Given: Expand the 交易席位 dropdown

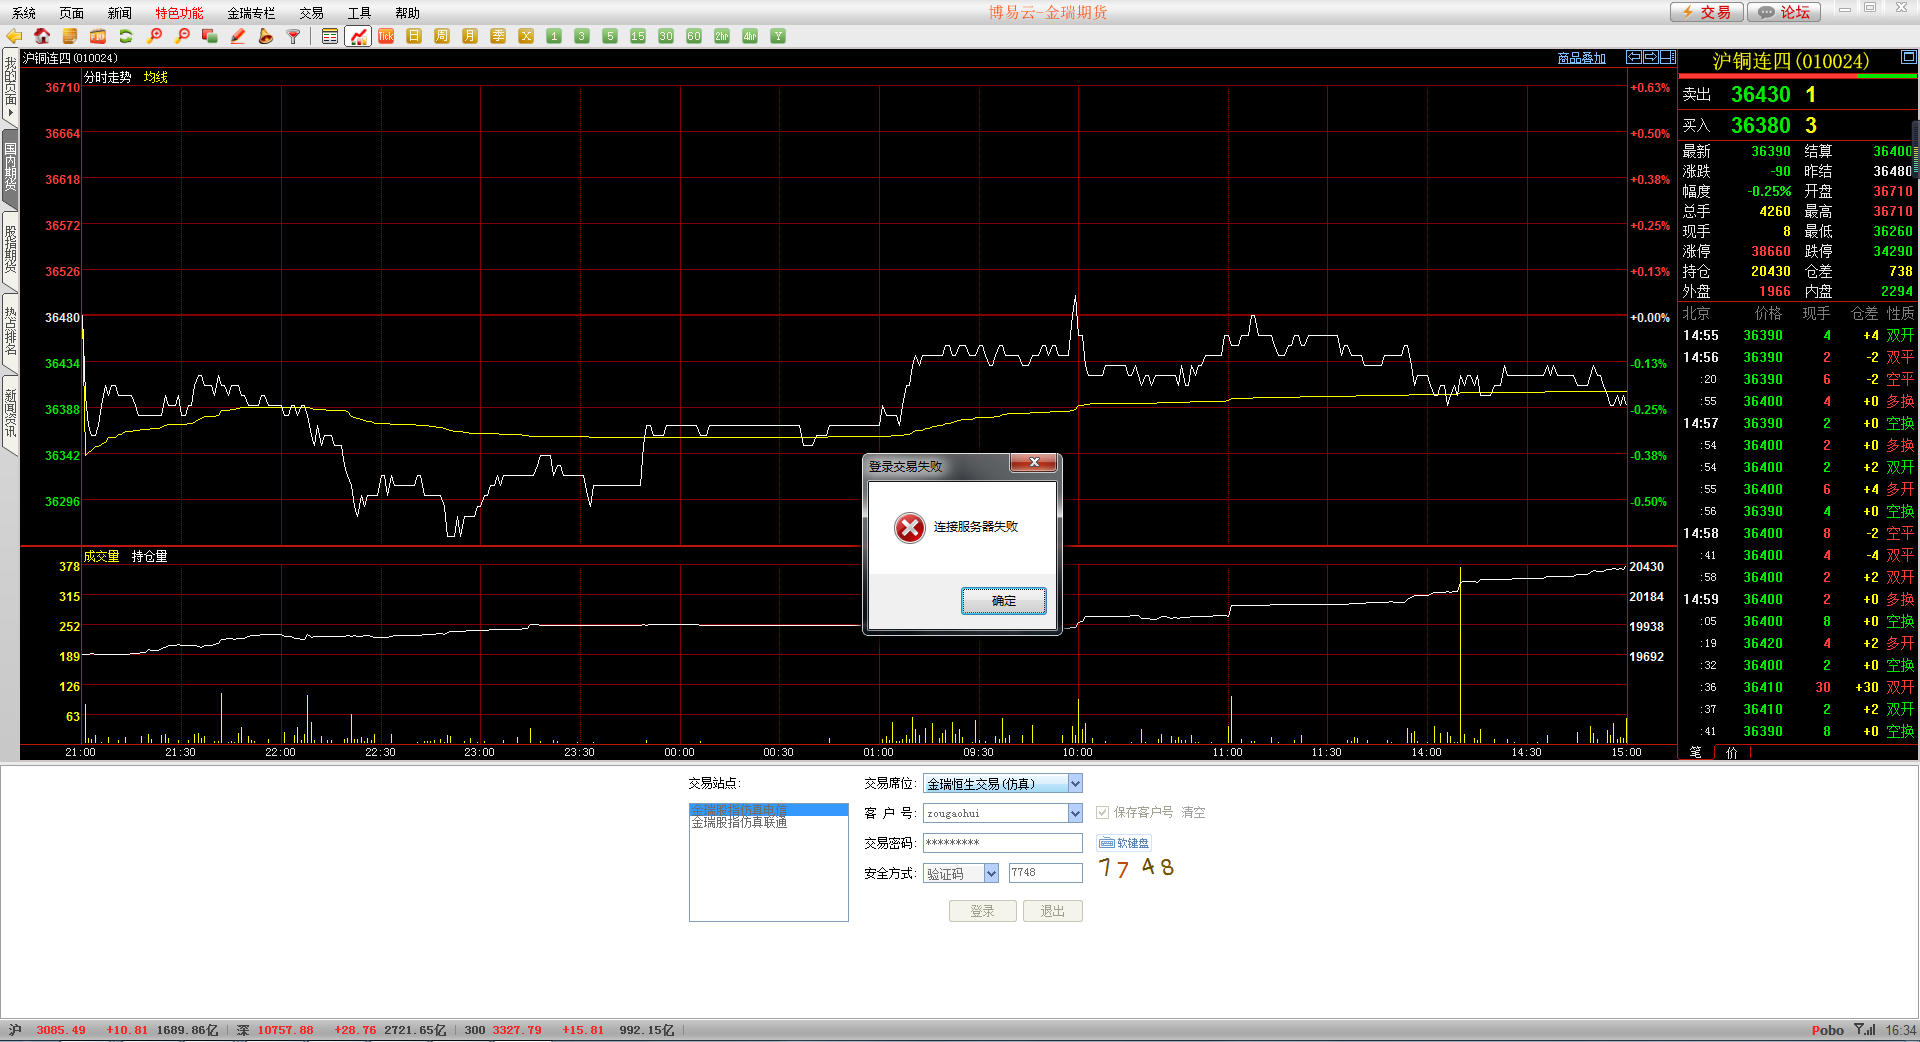Looking at the screenshot, I should pos(1075,784).
